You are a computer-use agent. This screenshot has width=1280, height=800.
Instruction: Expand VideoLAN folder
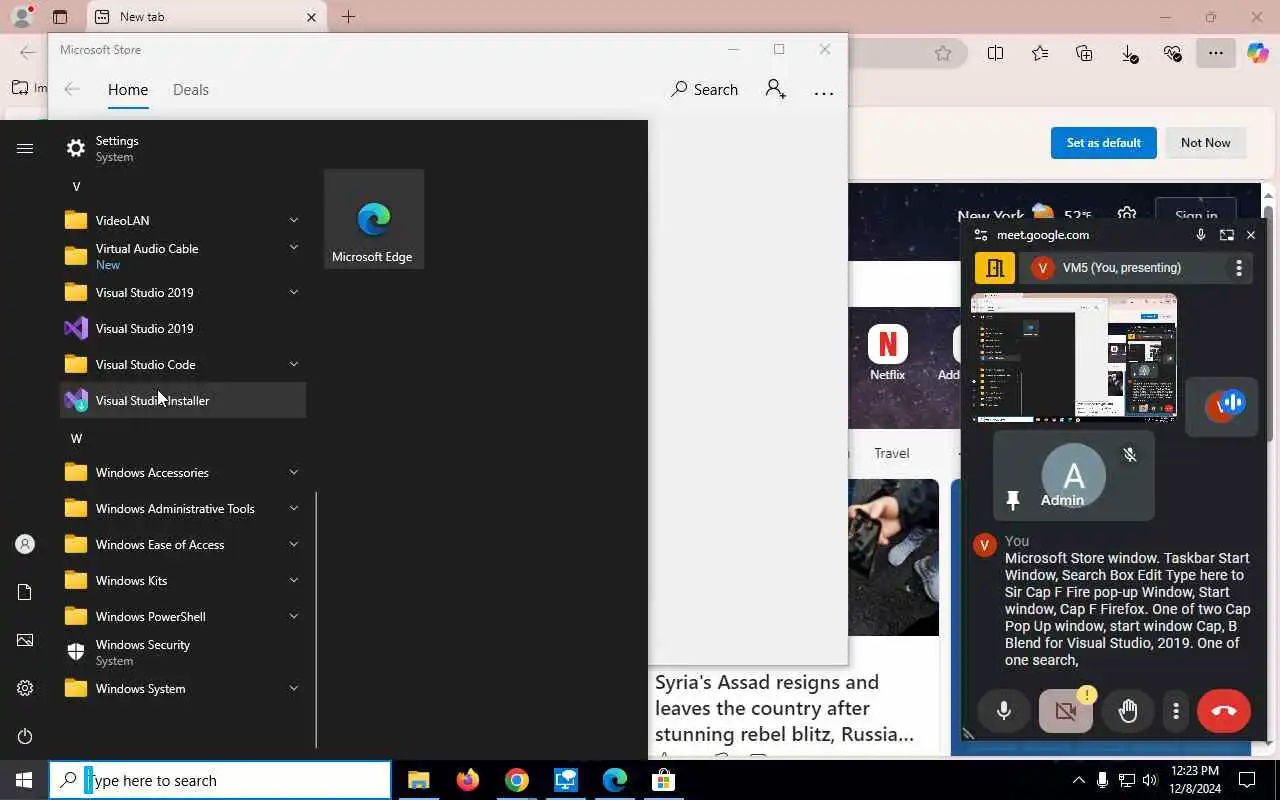(x=294, y=220)
